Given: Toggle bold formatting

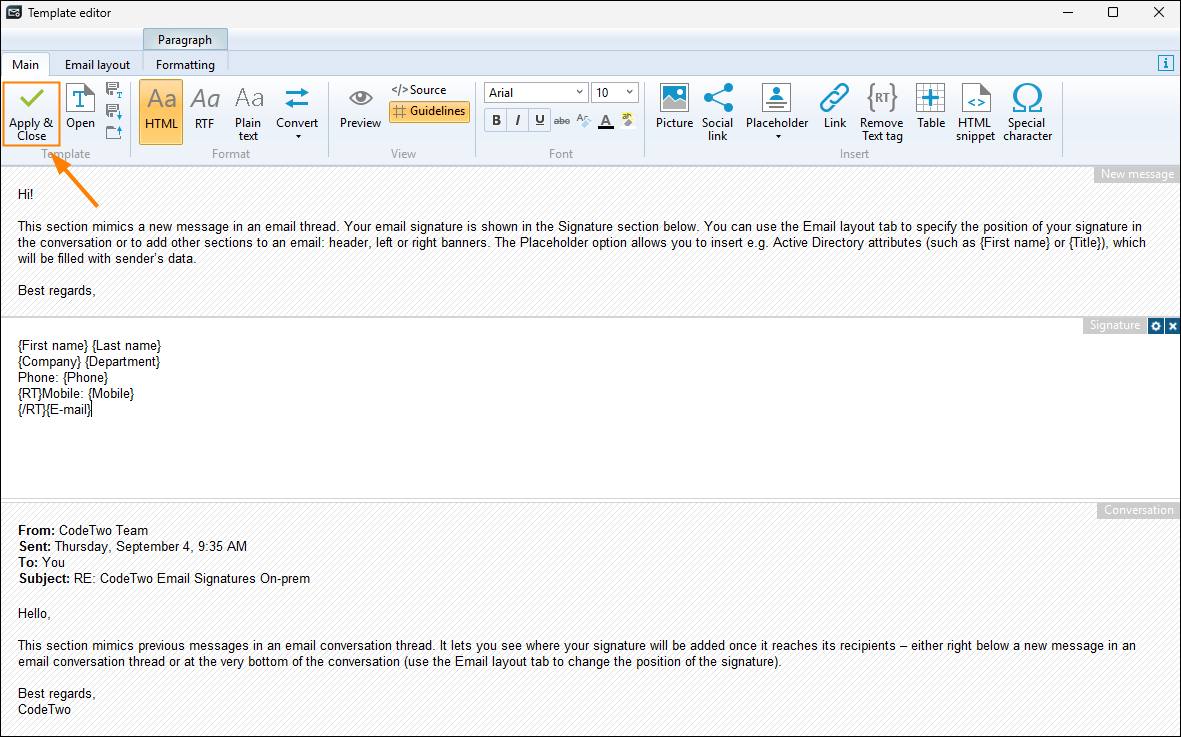Looking at the screenshot, I should tap(496, 121).
